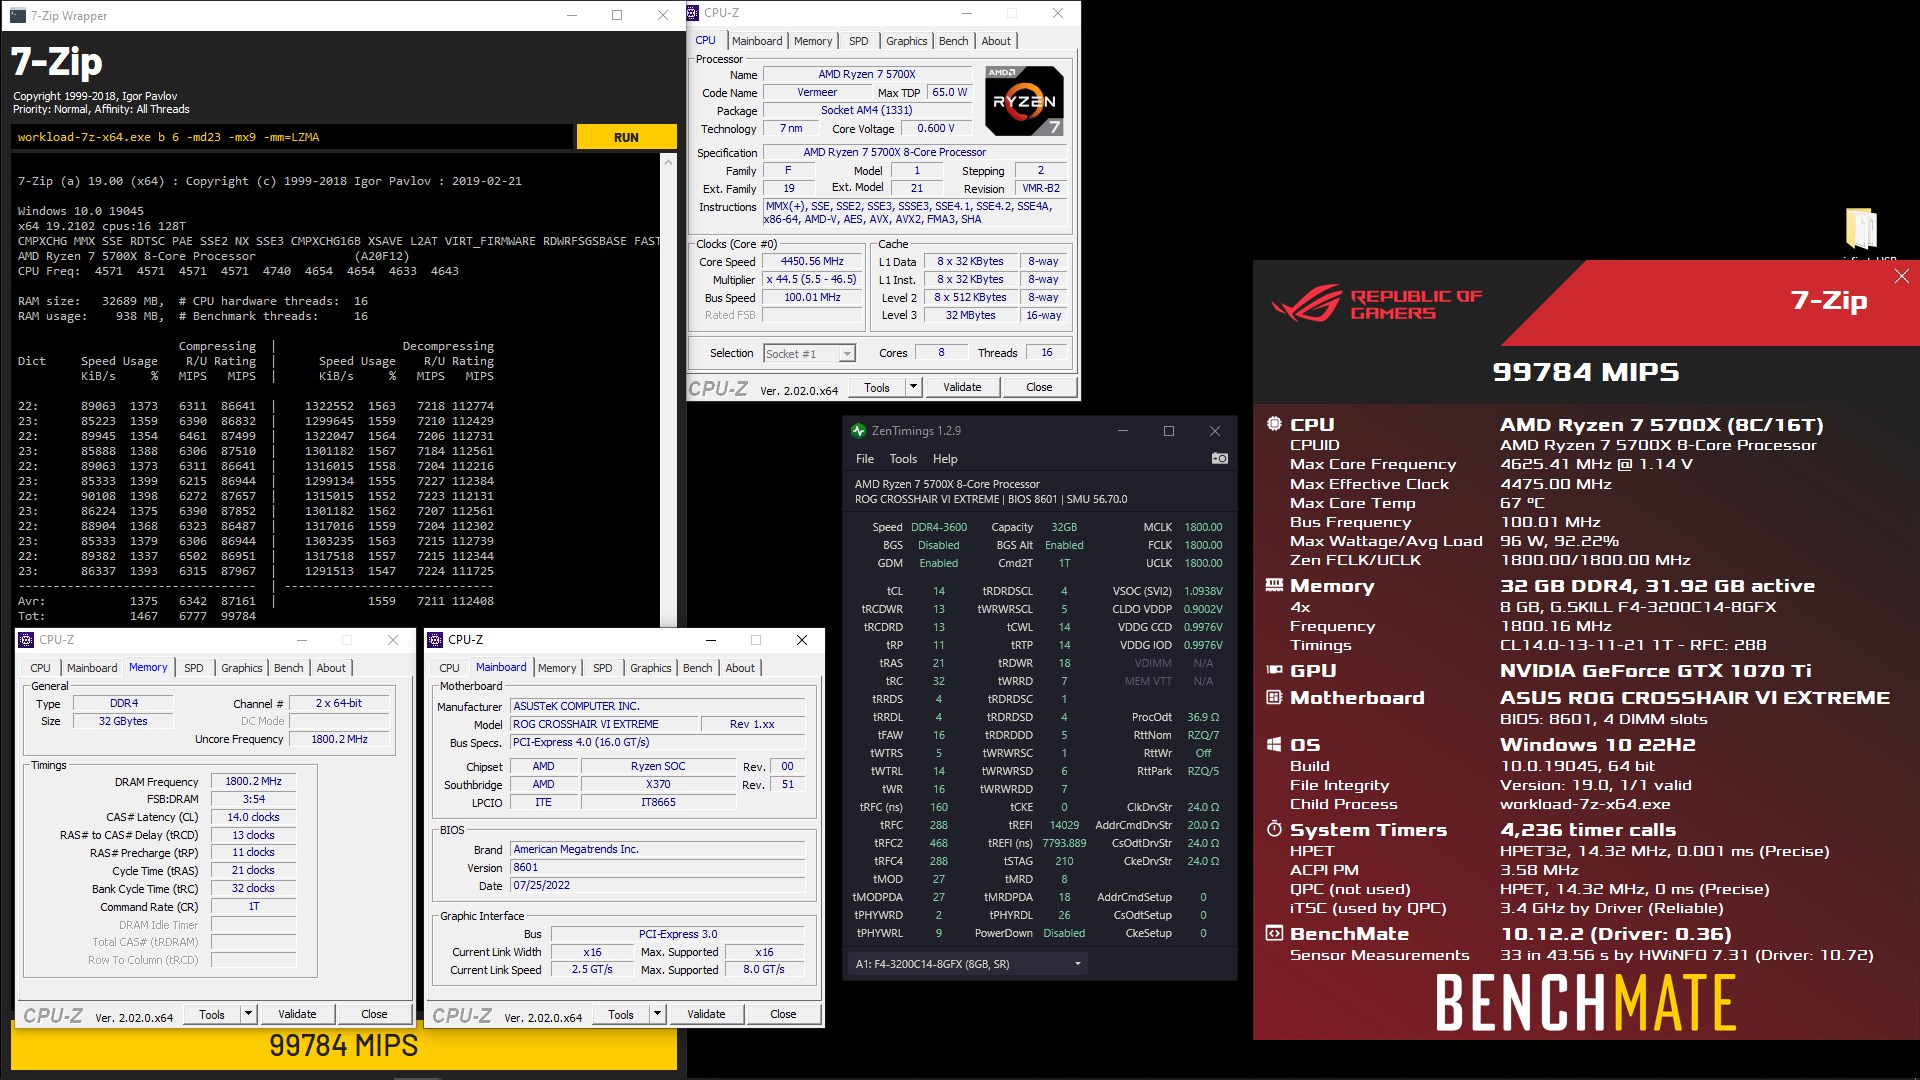Click Validate in Mainboard CPU-Z window
This screenshot has width=1920, height=1080.
tap(706, 1014)
